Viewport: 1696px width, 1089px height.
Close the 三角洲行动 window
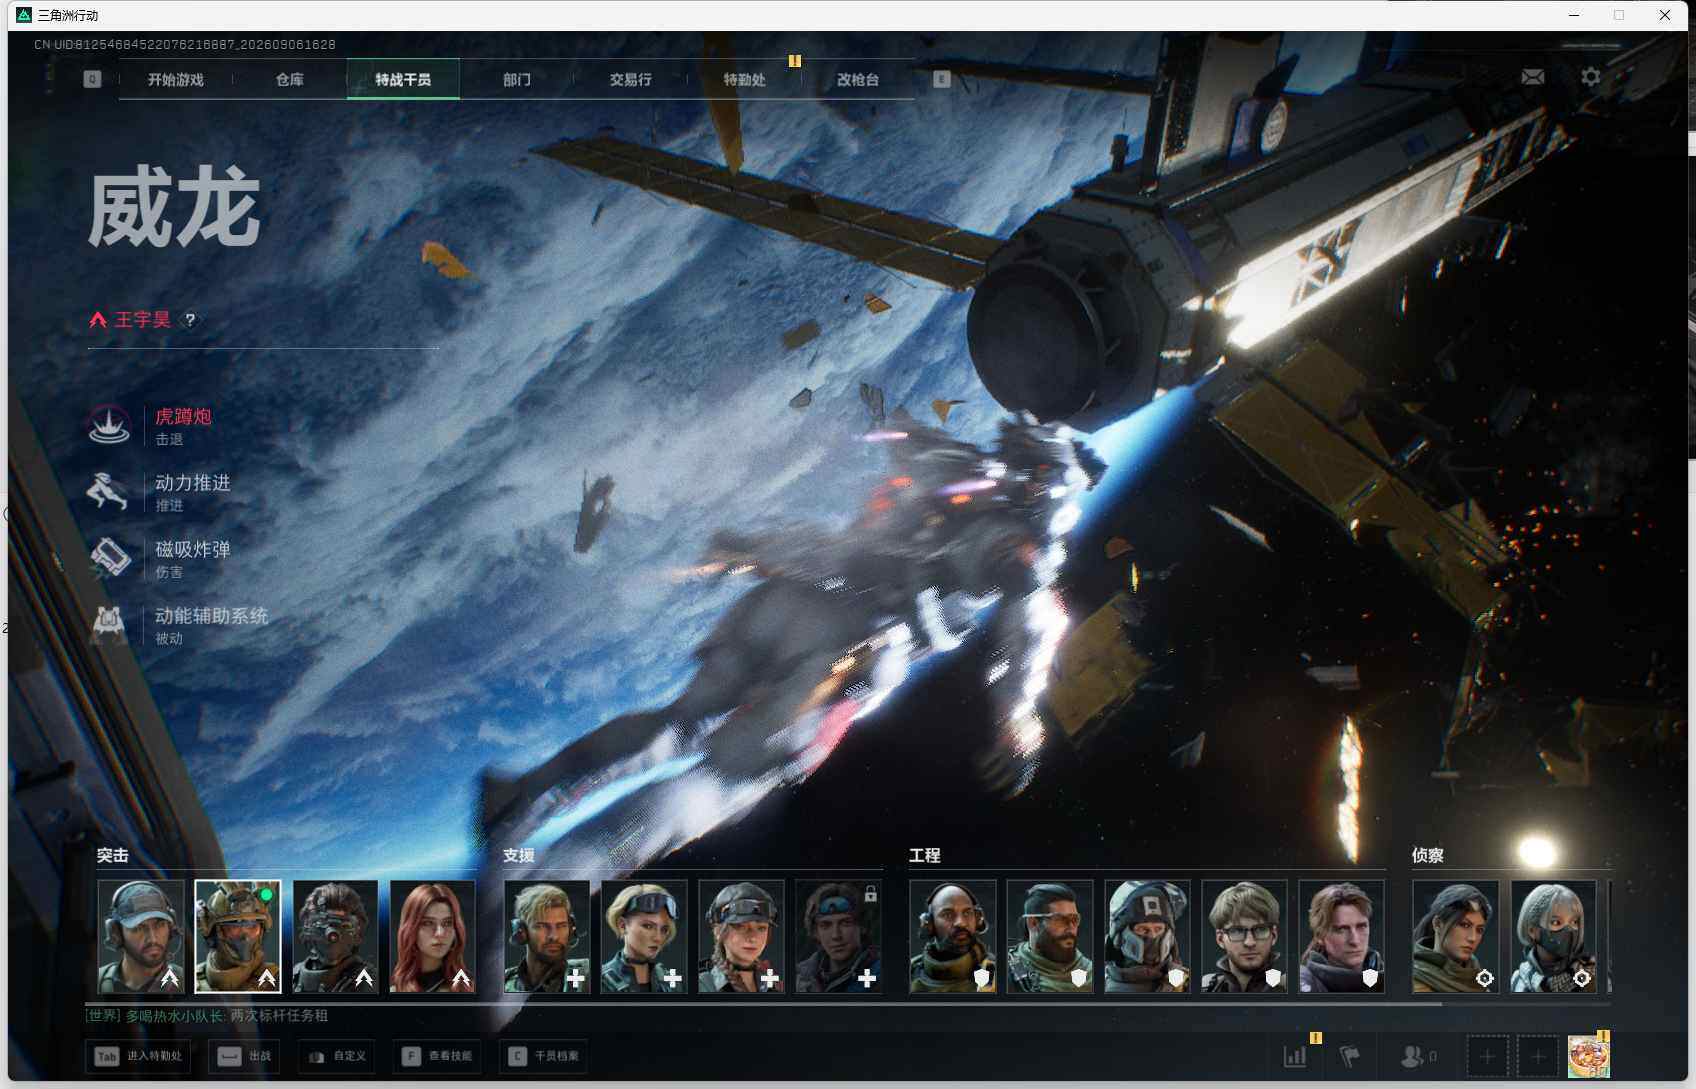(x=1665, y=15)
